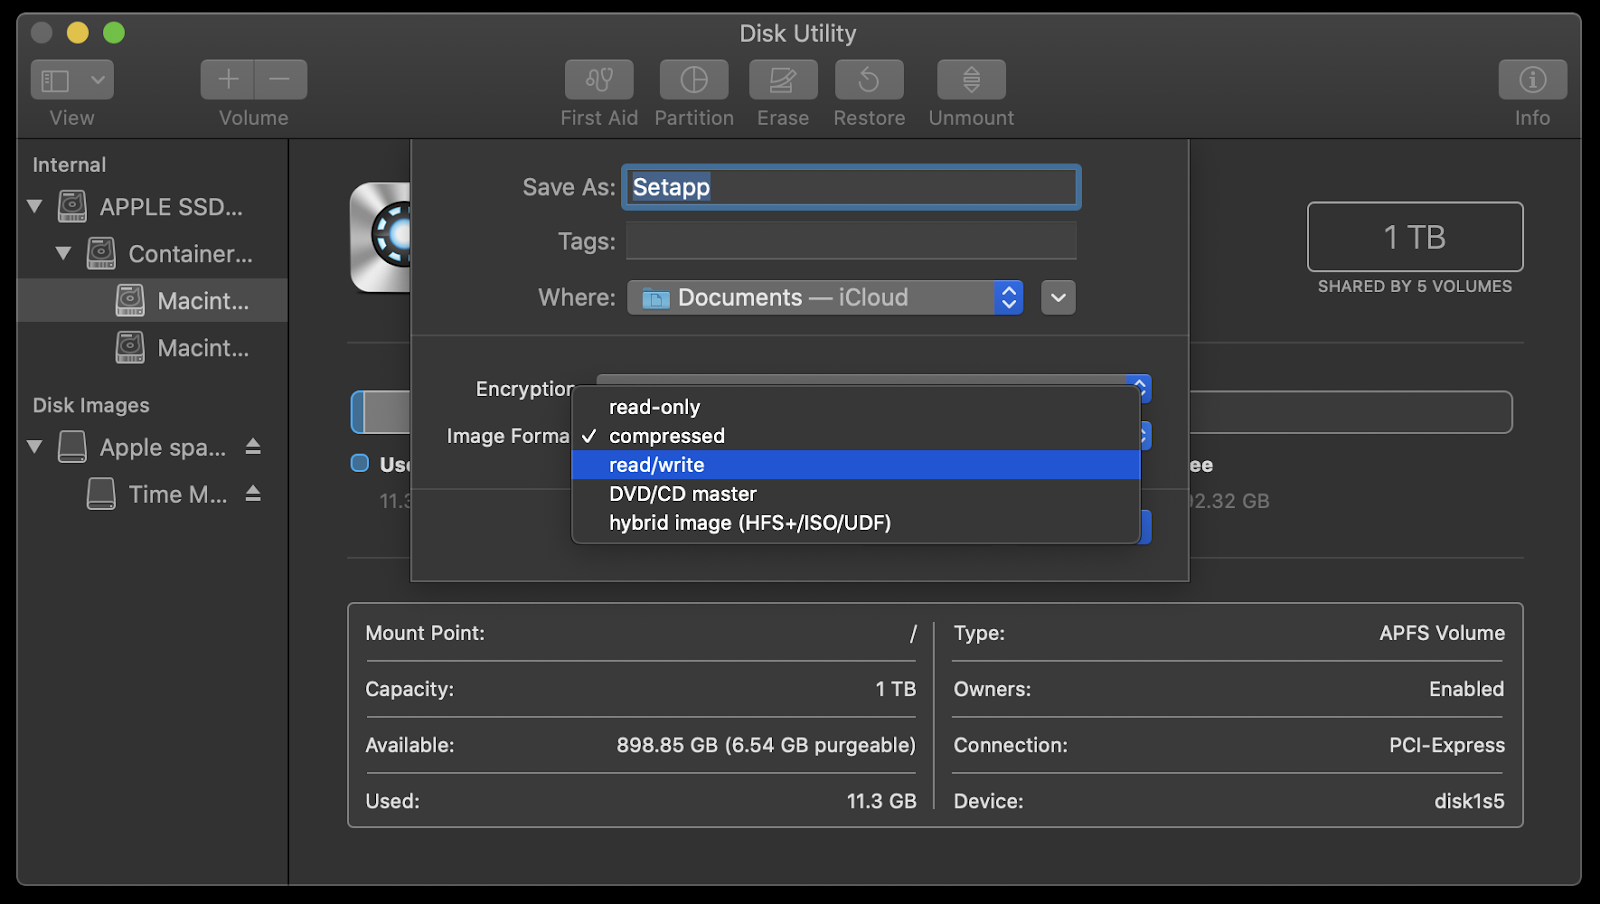This screenshot has height=904, width=1600.
Task: Open the Partition tool
Action: [694, 80]
